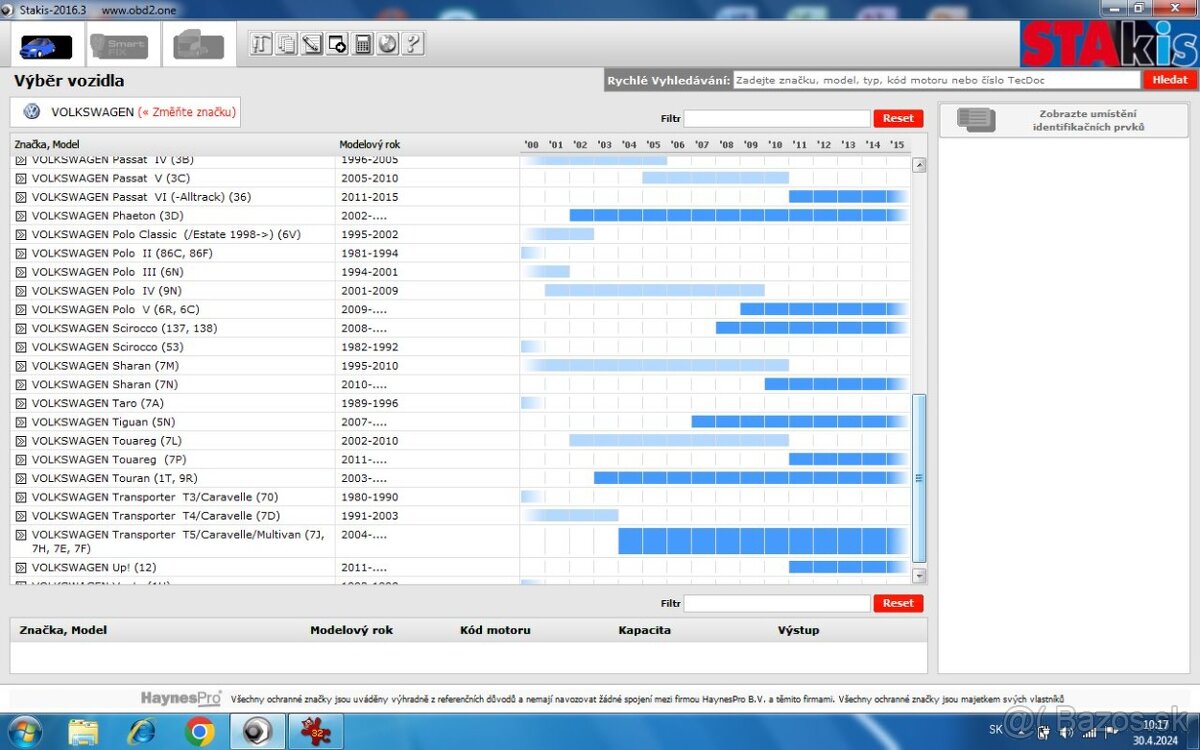Open Google Chrome from the taskbar
The image size is (1200, 750).
click(x=199, y=732)
